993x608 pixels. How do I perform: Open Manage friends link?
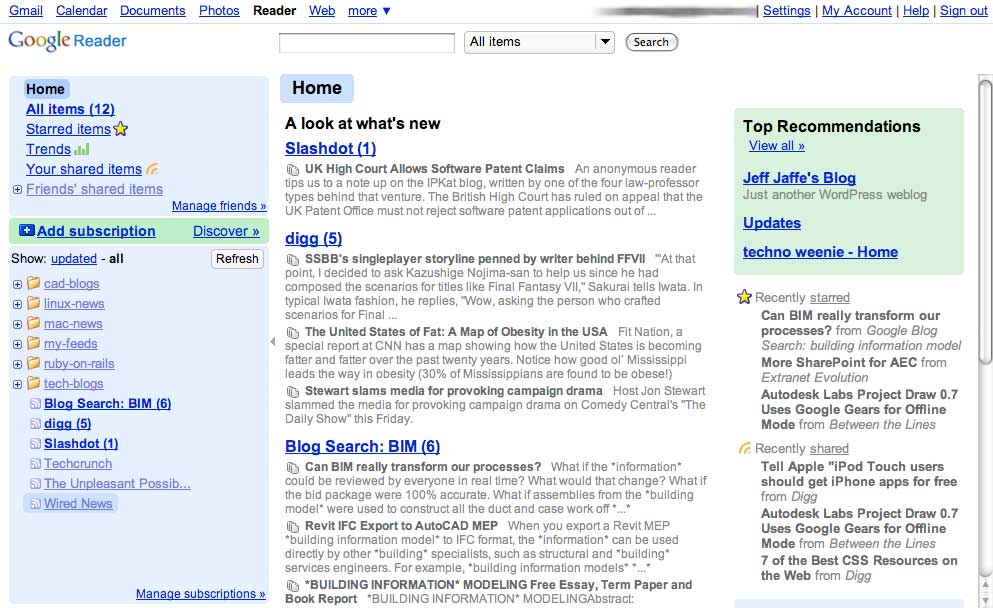[x=219, y=206]
